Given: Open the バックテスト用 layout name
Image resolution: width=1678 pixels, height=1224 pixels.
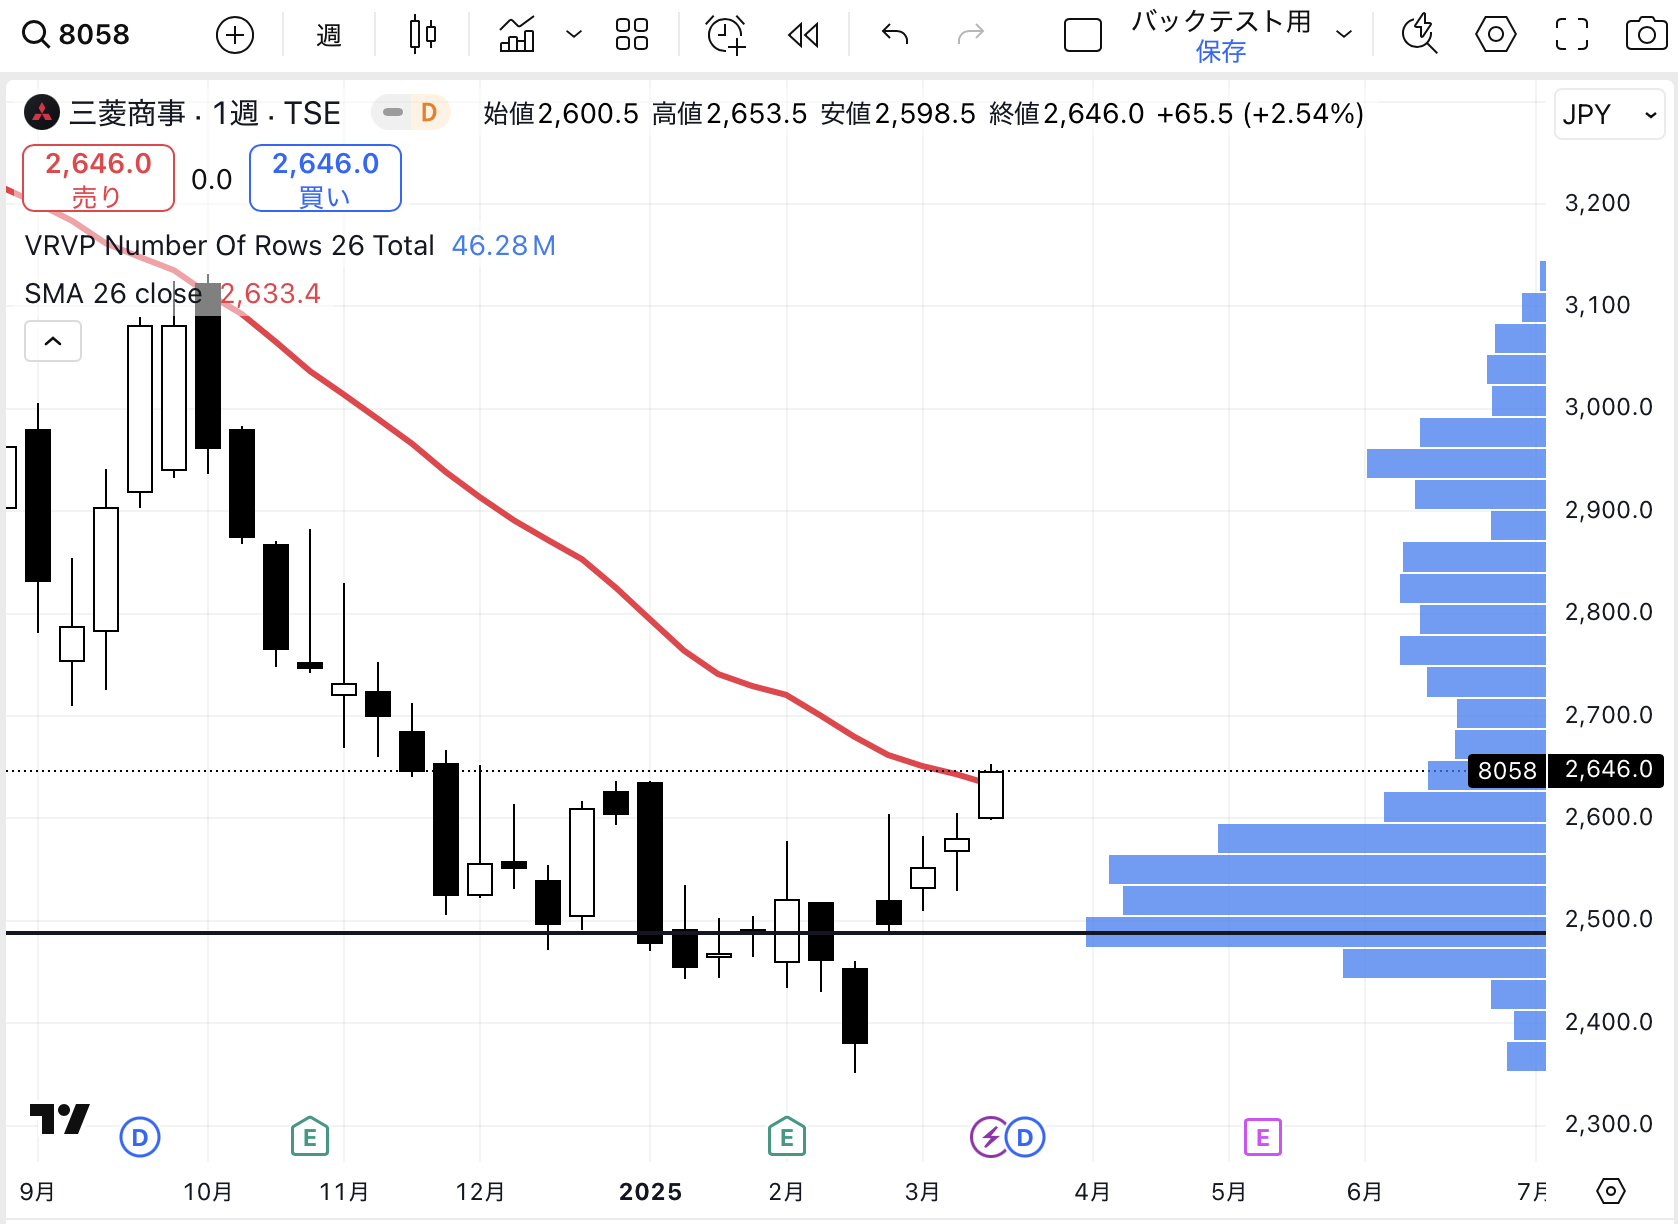Looking at the screenshot, I should [1221, 21].
